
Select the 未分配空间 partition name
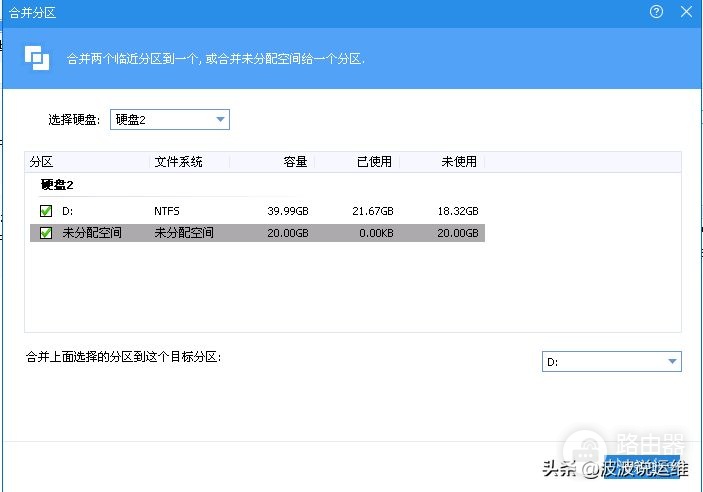tap(92, 233)
